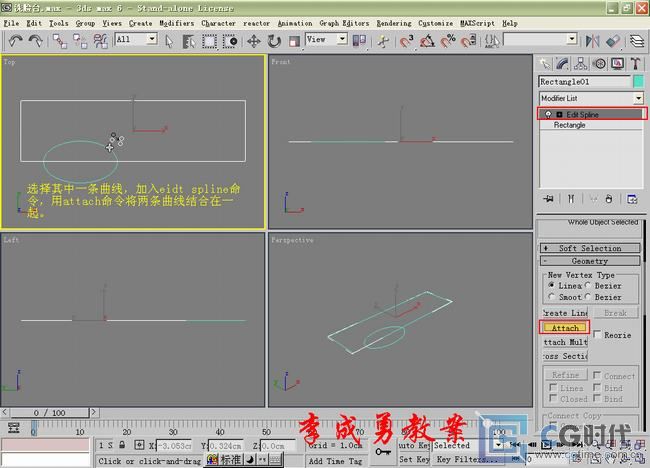Select the Linear vertex type radio
This screenshot has height=468, width=650.
pyautogui.click(x=551, y=285)
